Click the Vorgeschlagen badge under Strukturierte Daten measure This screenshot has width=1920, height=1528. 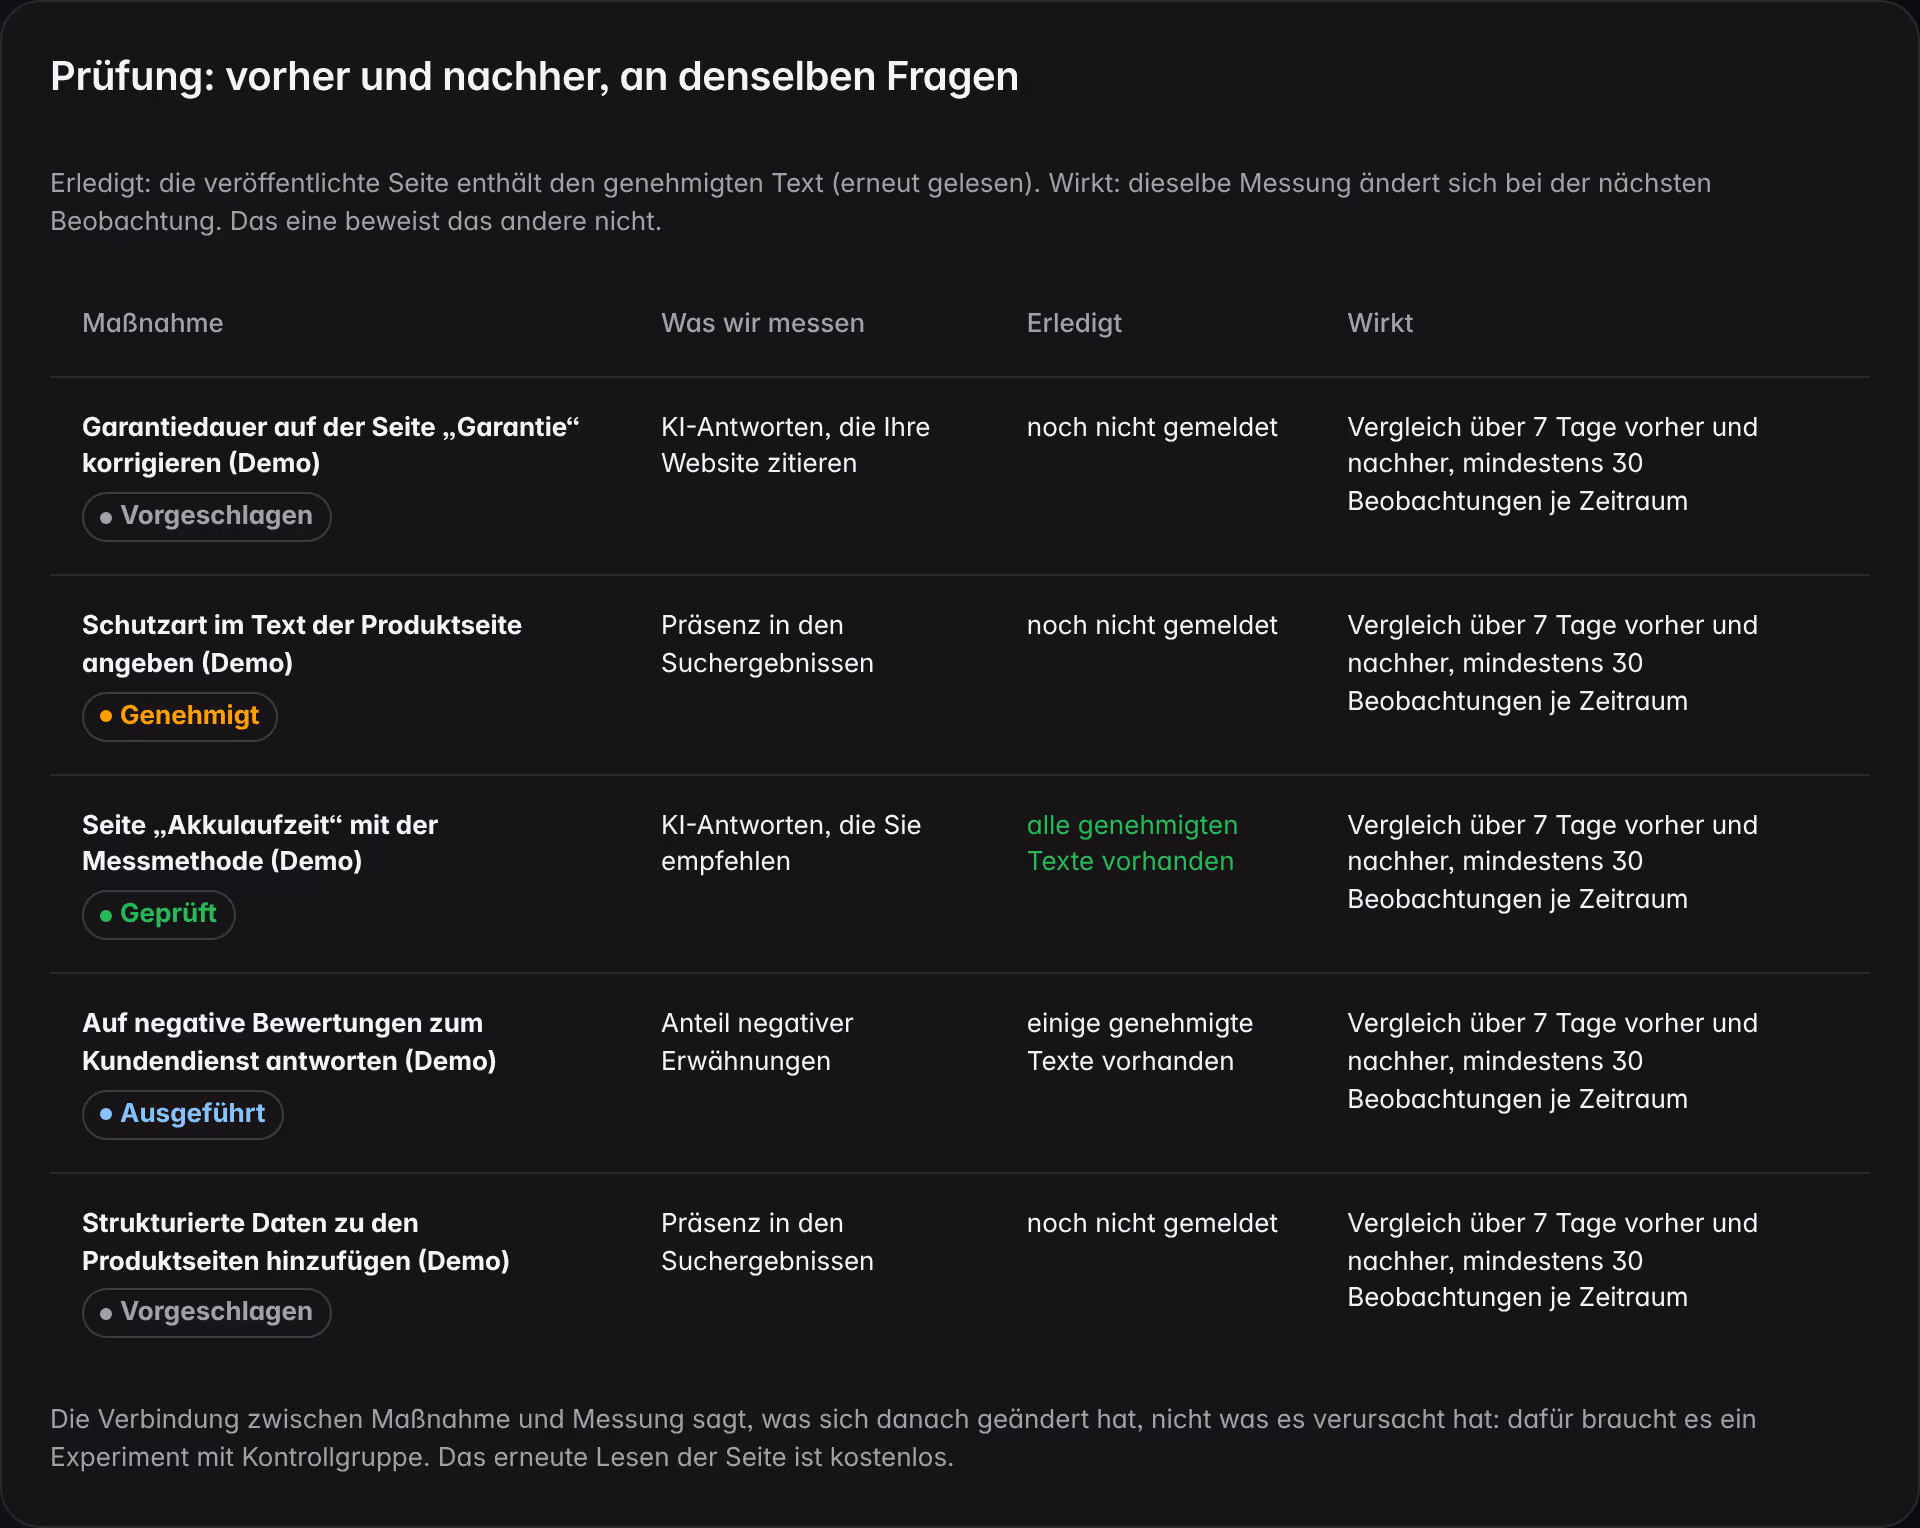pos(207,1312)
